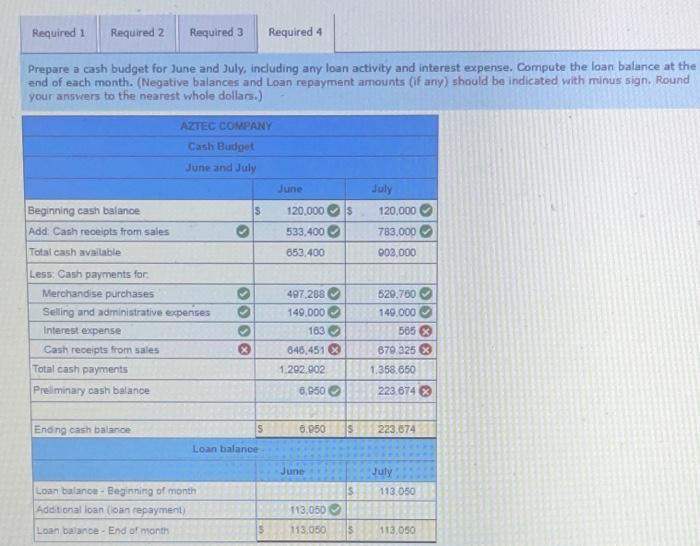Click the empty July additional loan cell

392,509
